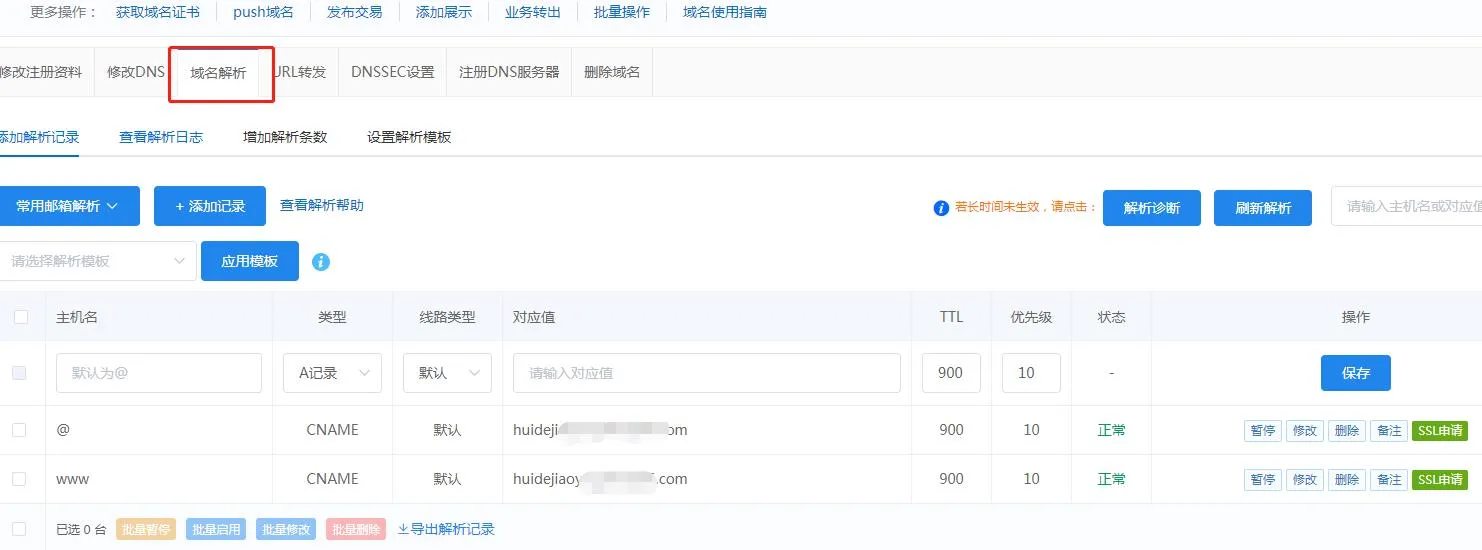The image size is (1482, 550).
Task: Delete the www record using 删除
Action: [1347, 479]
